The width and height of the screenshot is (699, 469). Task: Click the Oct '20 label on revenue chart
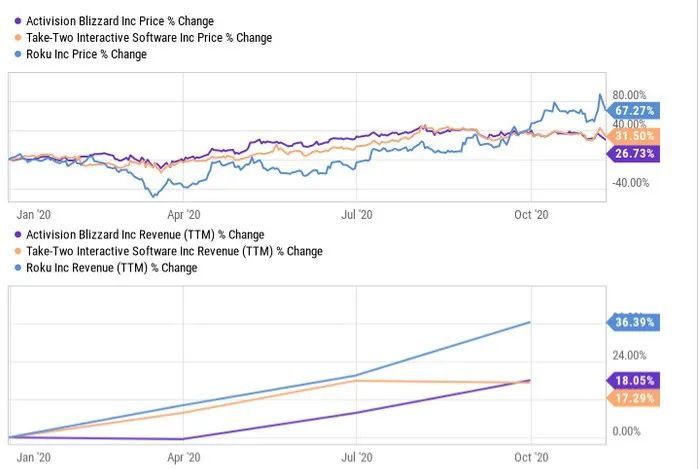coord(530,456)
